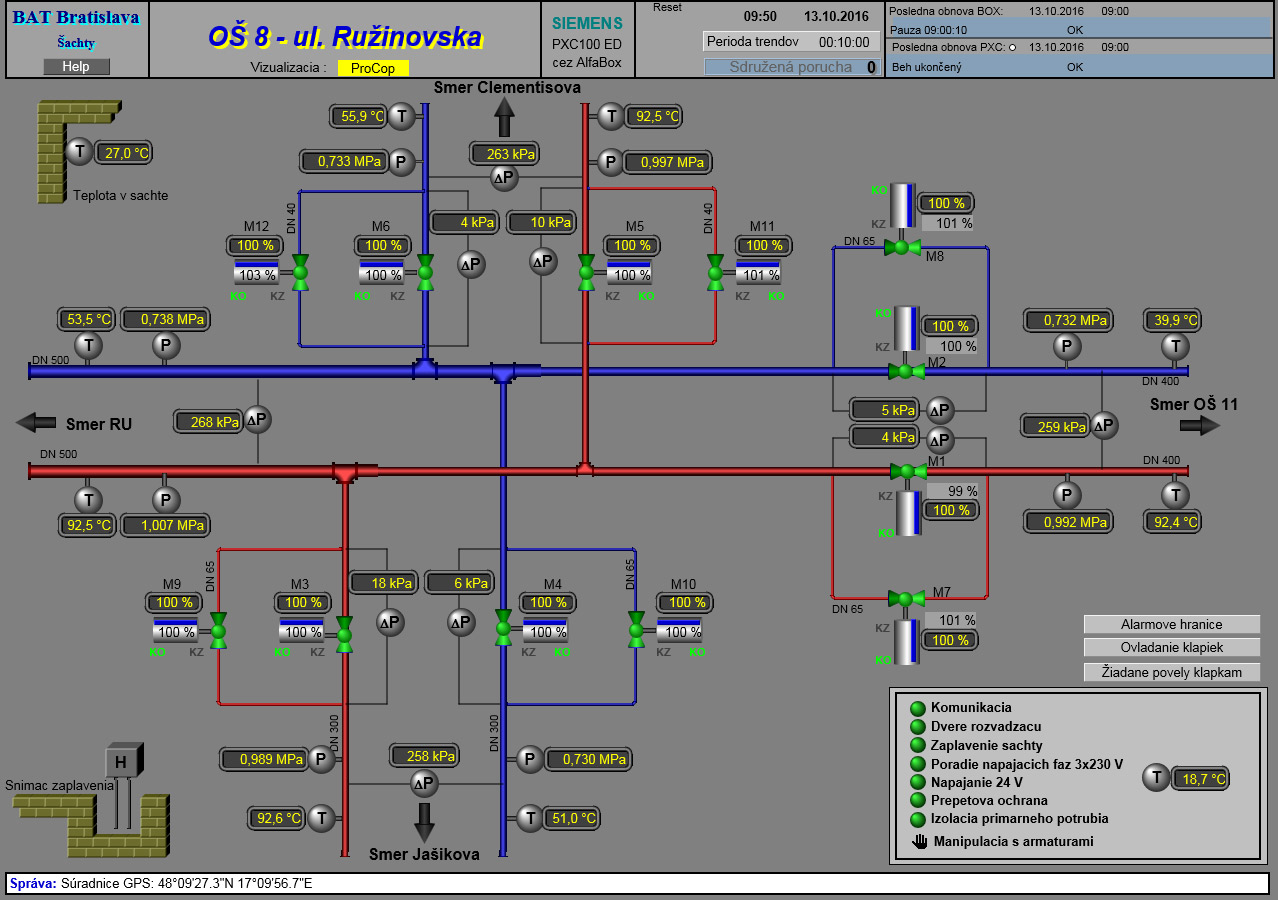Image resolution: width=1278 pixels, height=900 pixels.
Task: Select the M7 valve icon
Action: (906, 599)
